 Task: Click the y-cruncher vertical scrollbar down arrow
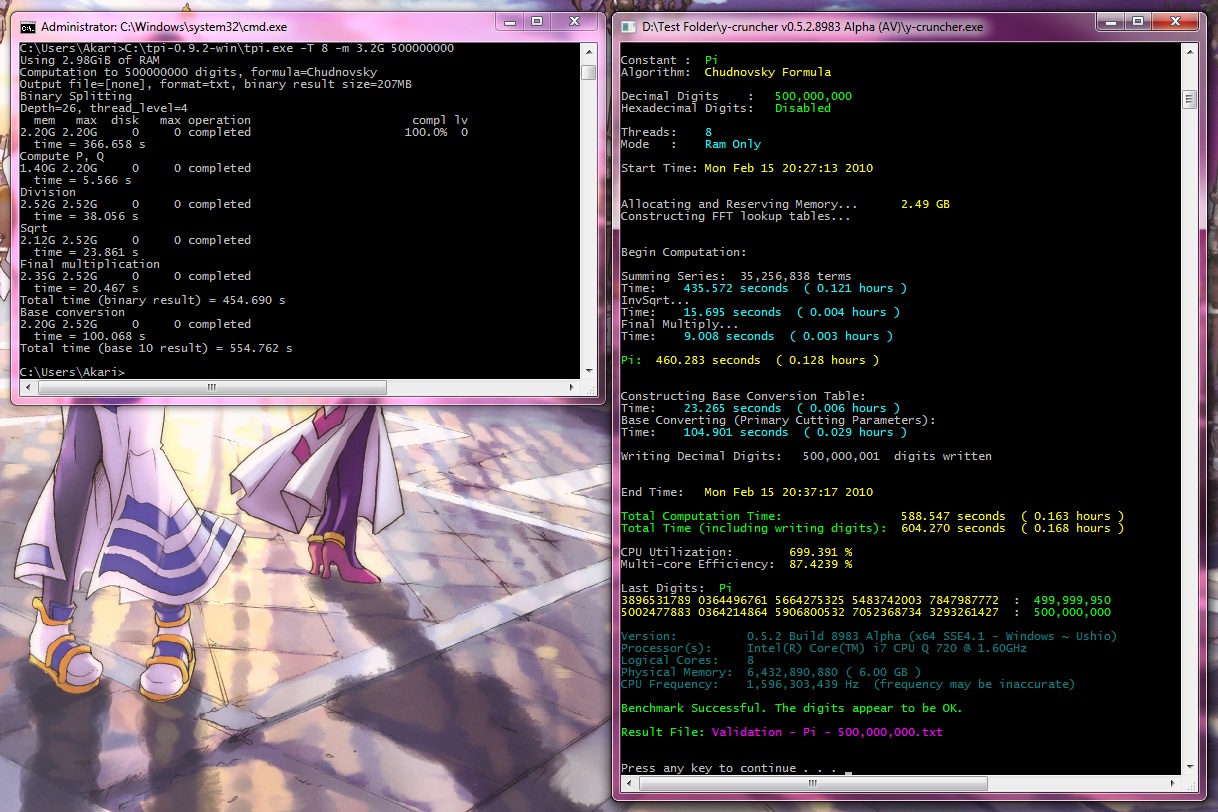point(1190,766)
